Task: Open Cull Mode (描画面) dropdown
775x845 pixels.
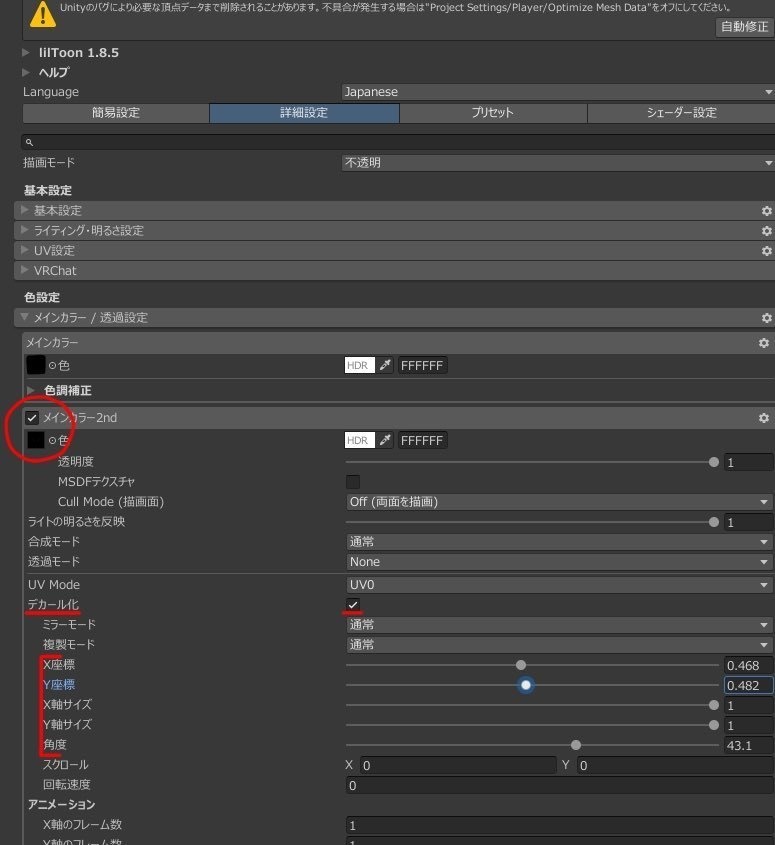Action: [559, 502]
